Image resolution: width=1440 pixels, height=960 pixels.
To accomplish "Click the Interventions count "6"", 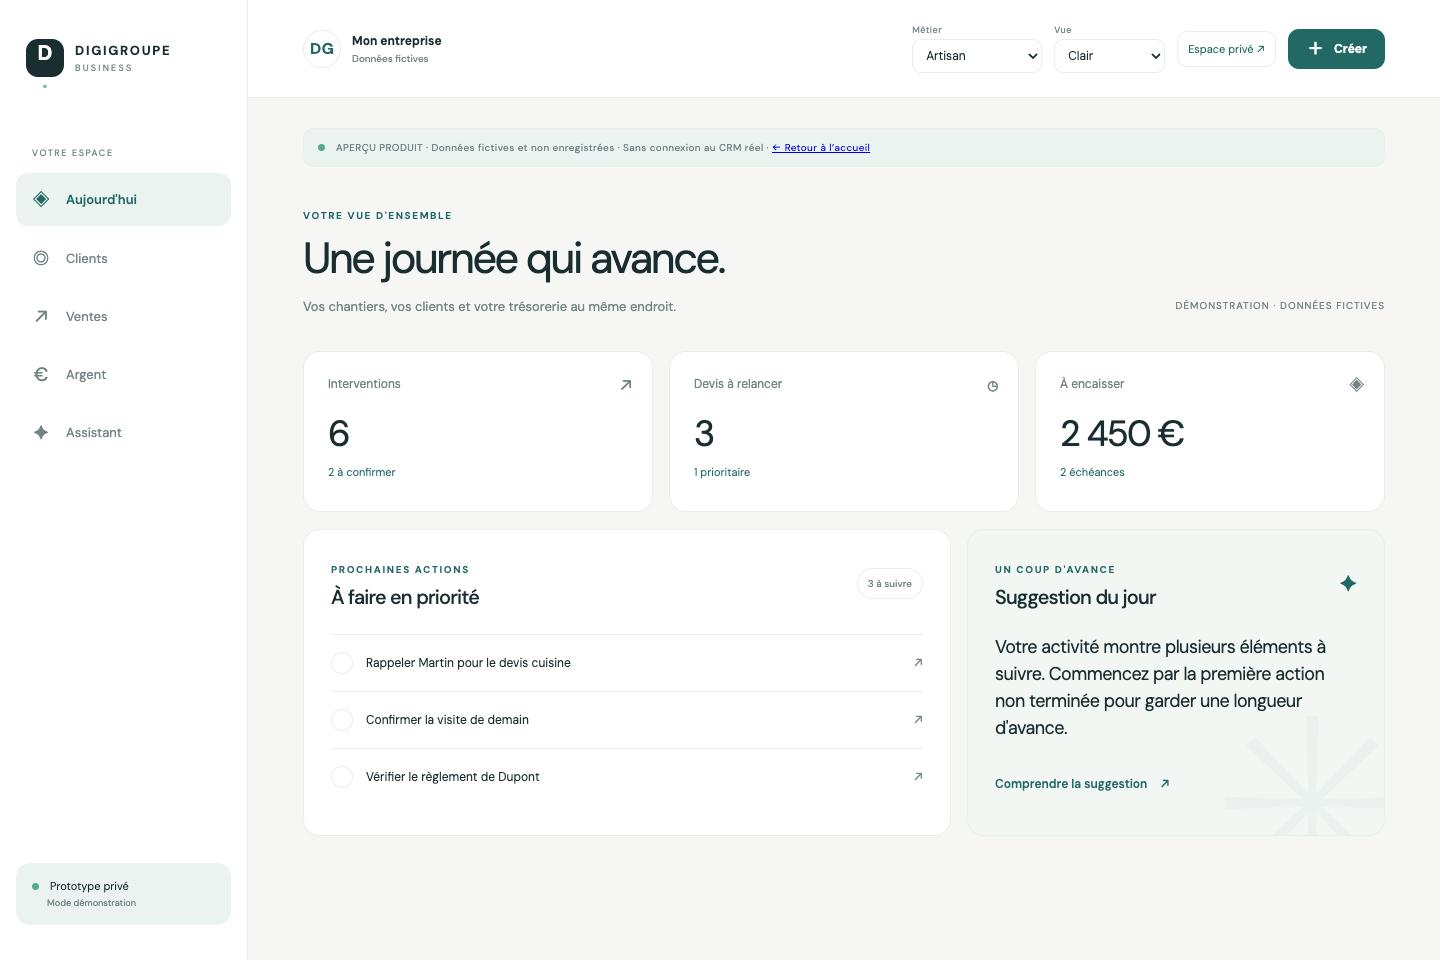I will [339, 434].
